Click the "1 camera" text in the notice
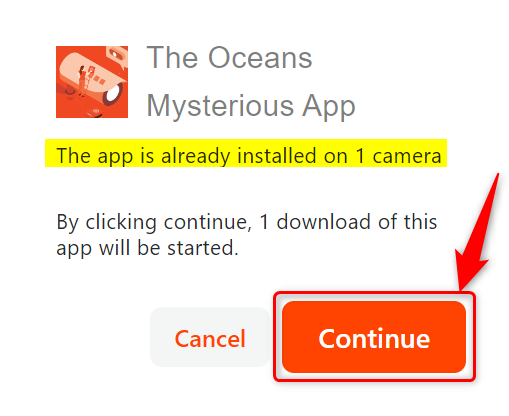Image resolution: width=509 pixels, height=416 pixels. pyautogui.click(x=398, y=155)
